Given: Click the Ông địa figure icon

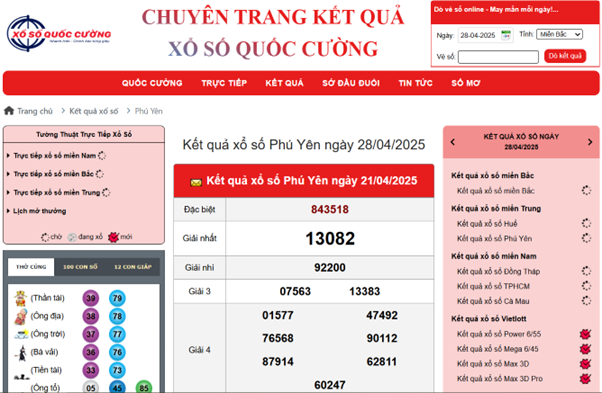Looking at the screenshot, I should 20,316.
